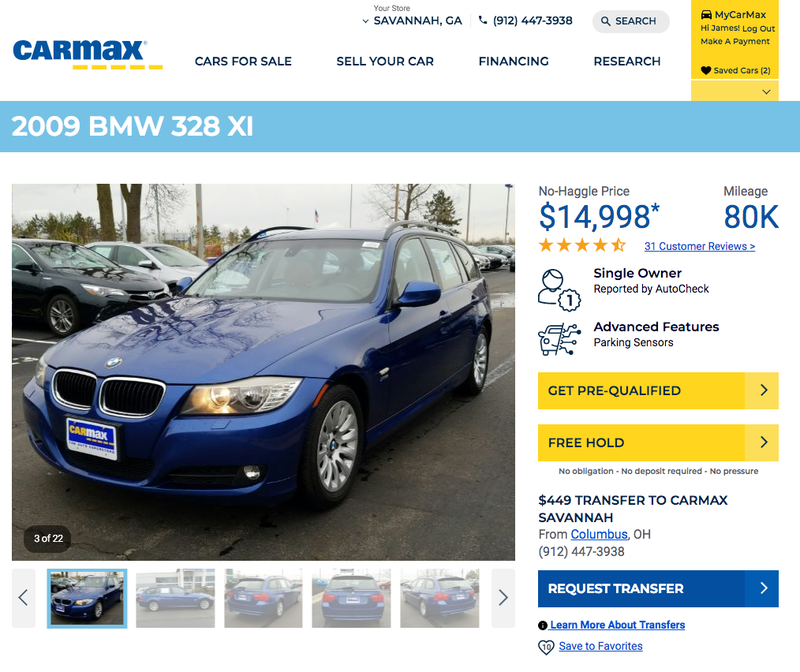Open the Financing menu
The image size is (800, 672).
click(513, 61)
